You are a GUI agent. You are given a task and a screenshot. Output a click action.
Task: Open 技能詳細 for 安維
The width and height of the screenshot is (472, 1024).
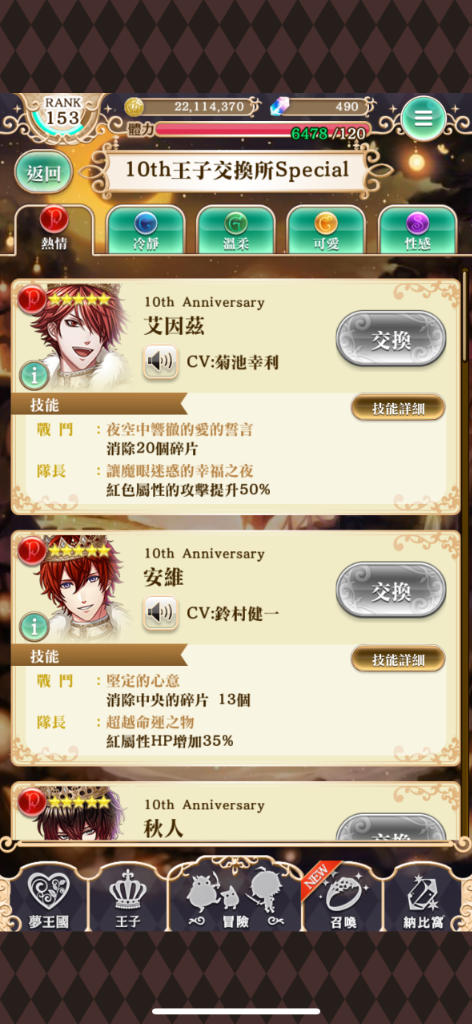pyautogui.click(x=398, y=660)
